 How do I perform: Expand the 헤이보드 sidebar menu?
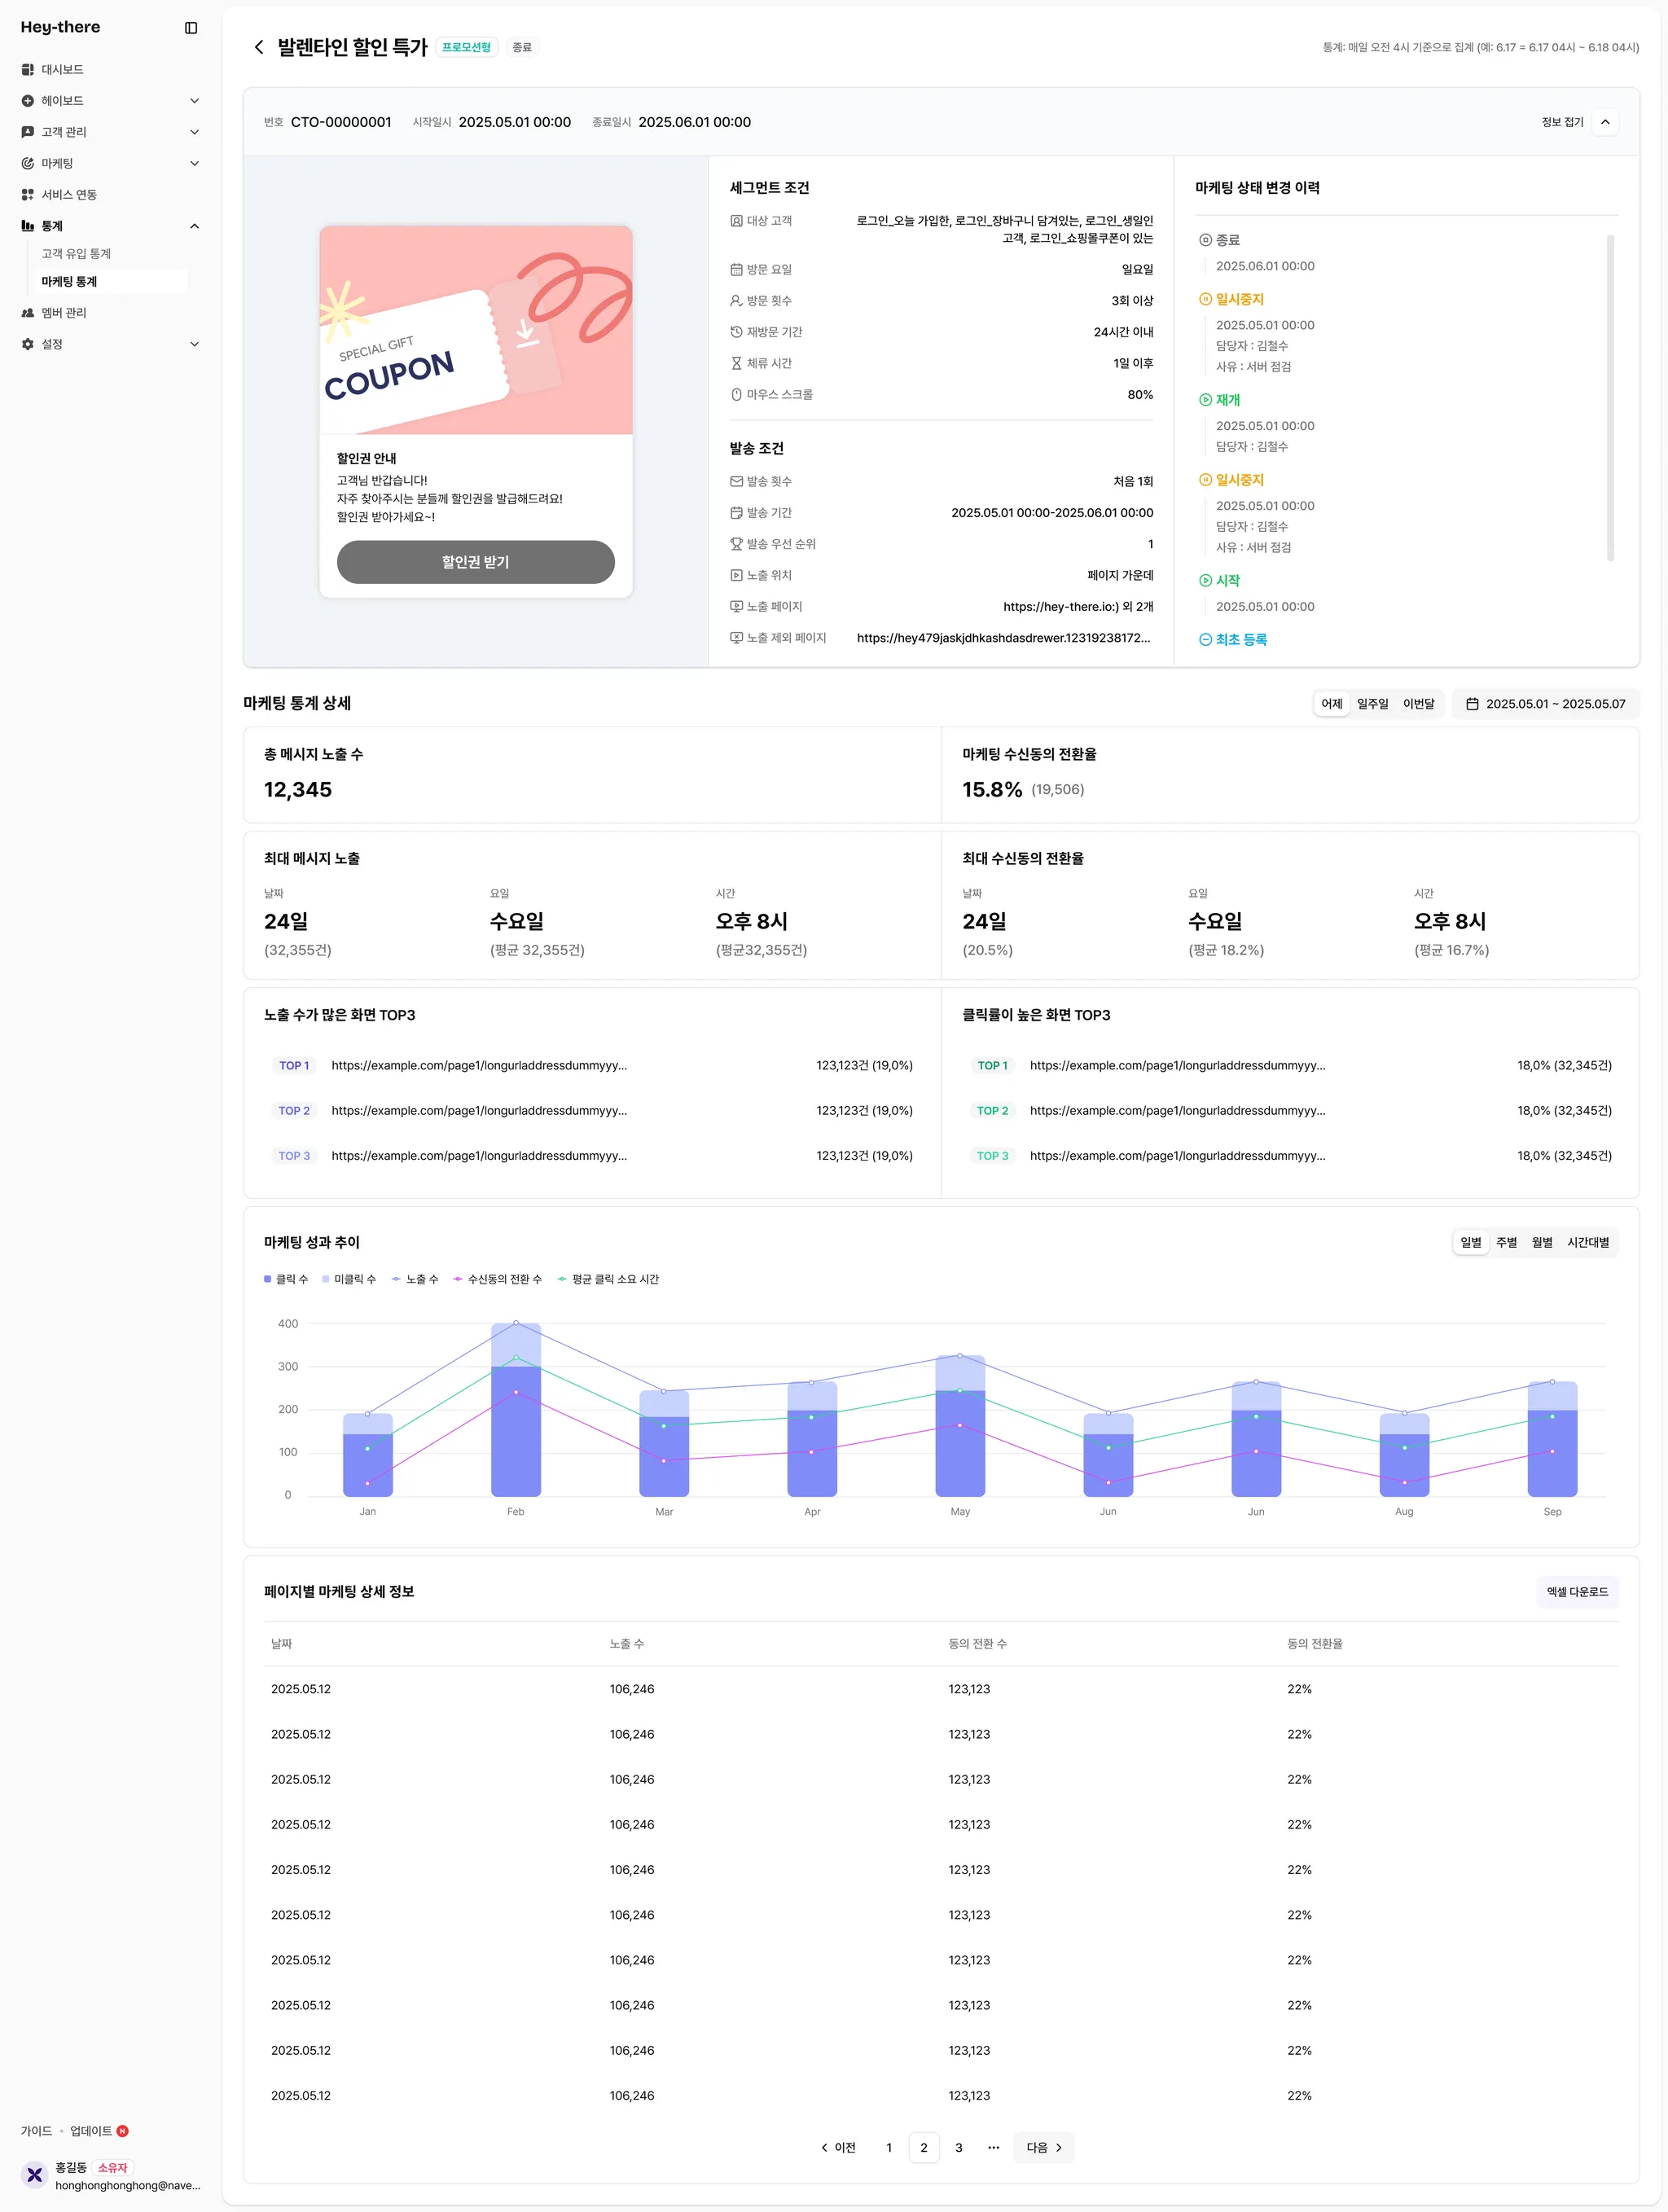pyautogui.click(x=194, y=101)
